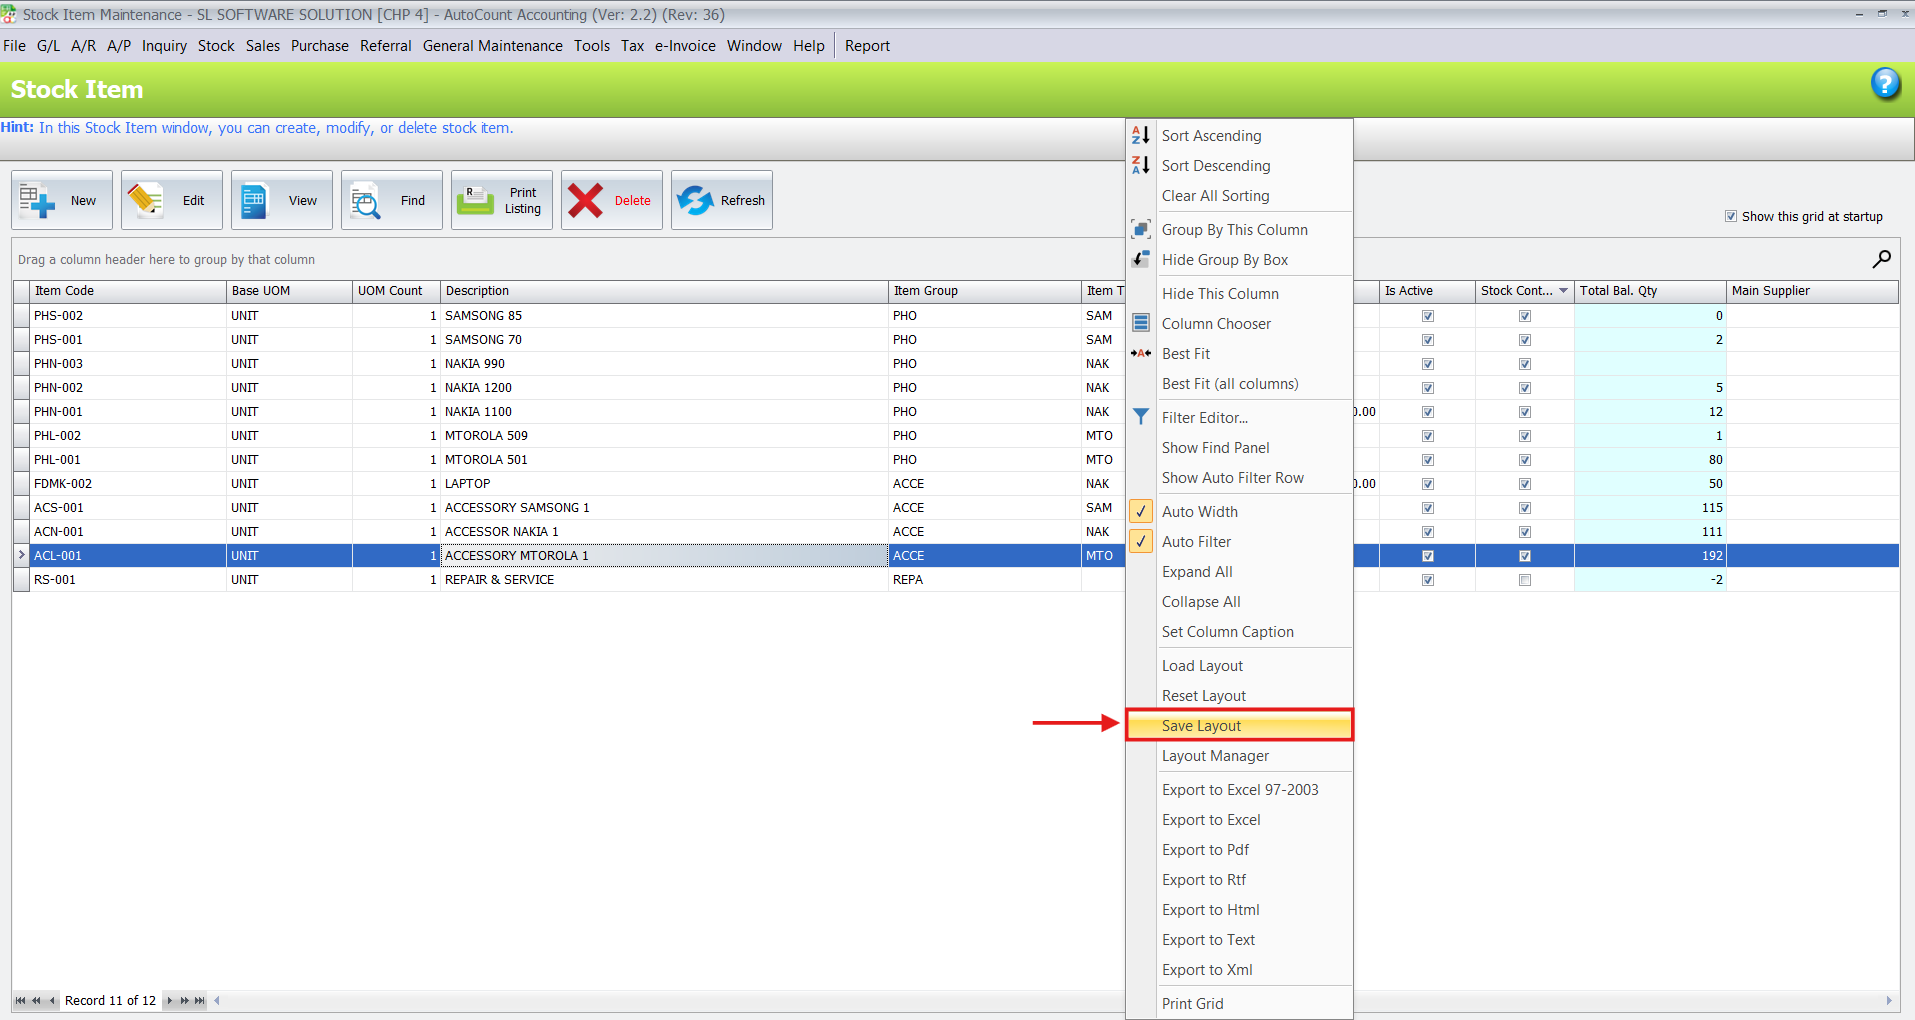Open the View item icon
Screen dimensions: 1915x1020
[x=256, y=201]
